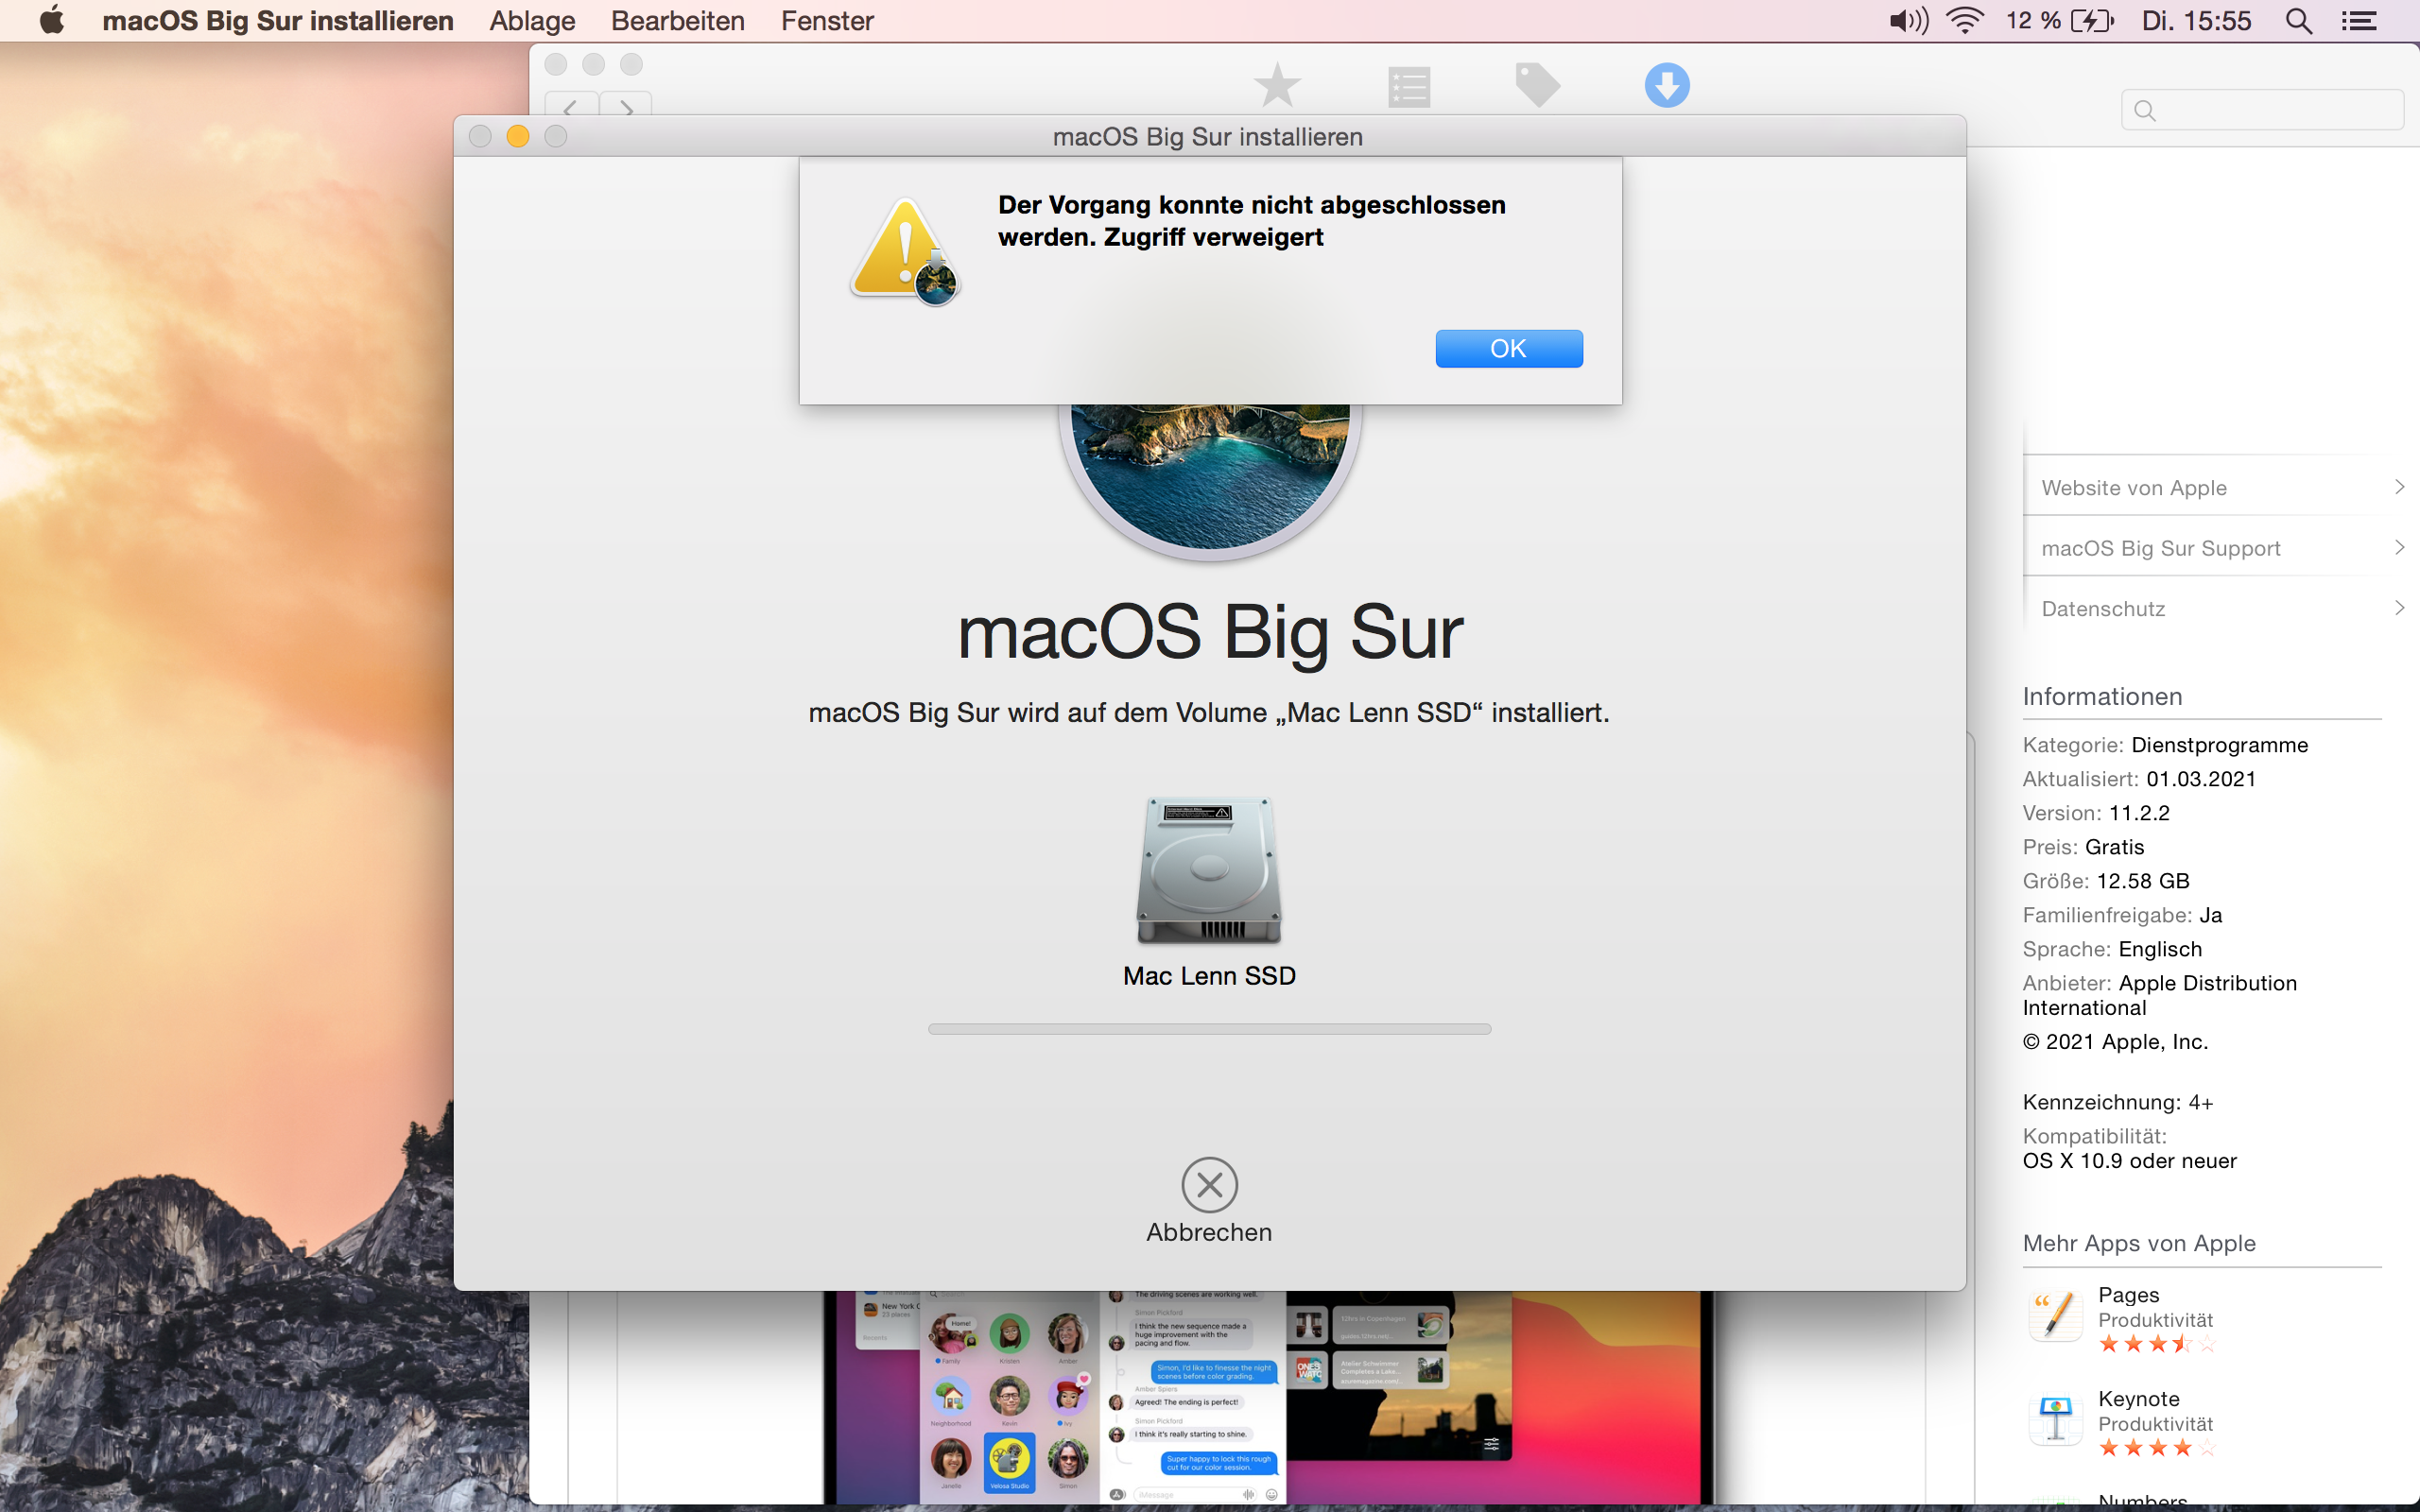The width and height of the screenshot is (2420, 1512).
Task: Click the Pages app icon
Action: click(2055, 1316)
